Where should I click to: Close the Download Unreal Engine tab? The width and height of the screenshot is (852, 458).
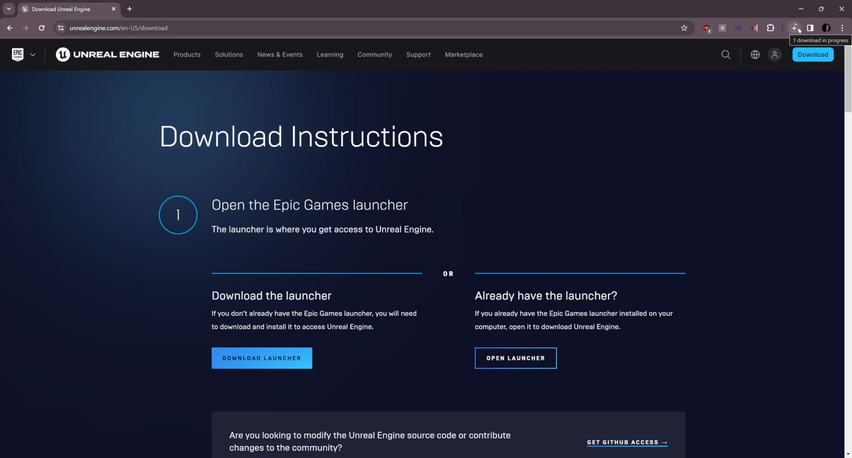(114, 9)
